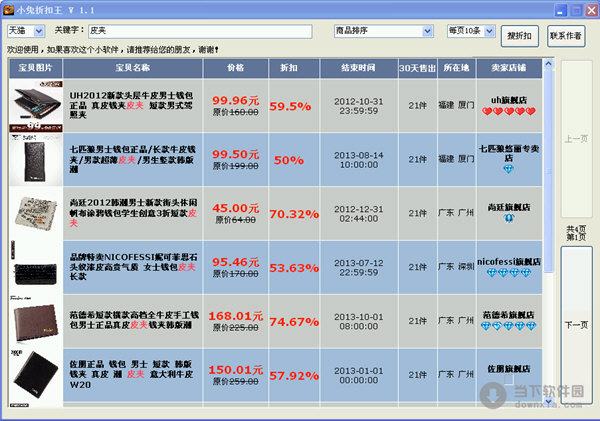600x421 pixels.
Task: Close the 小兔折扣王 window
Action: (592, 10)
